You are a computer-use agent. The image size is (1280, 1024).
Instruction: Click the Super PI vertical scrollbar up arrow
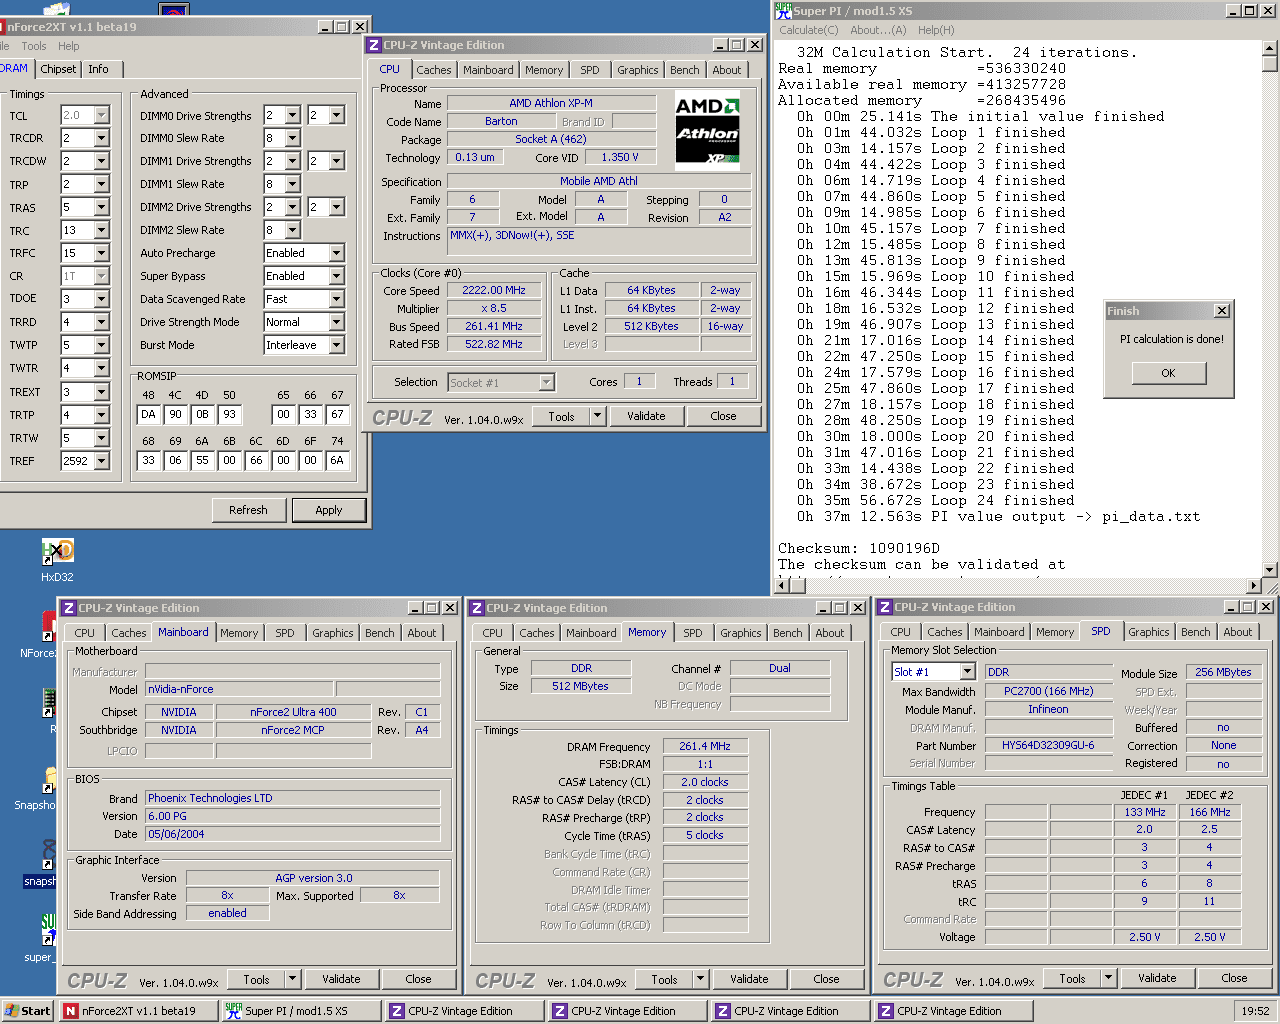pyautogui.click(x=1270, y=48)
